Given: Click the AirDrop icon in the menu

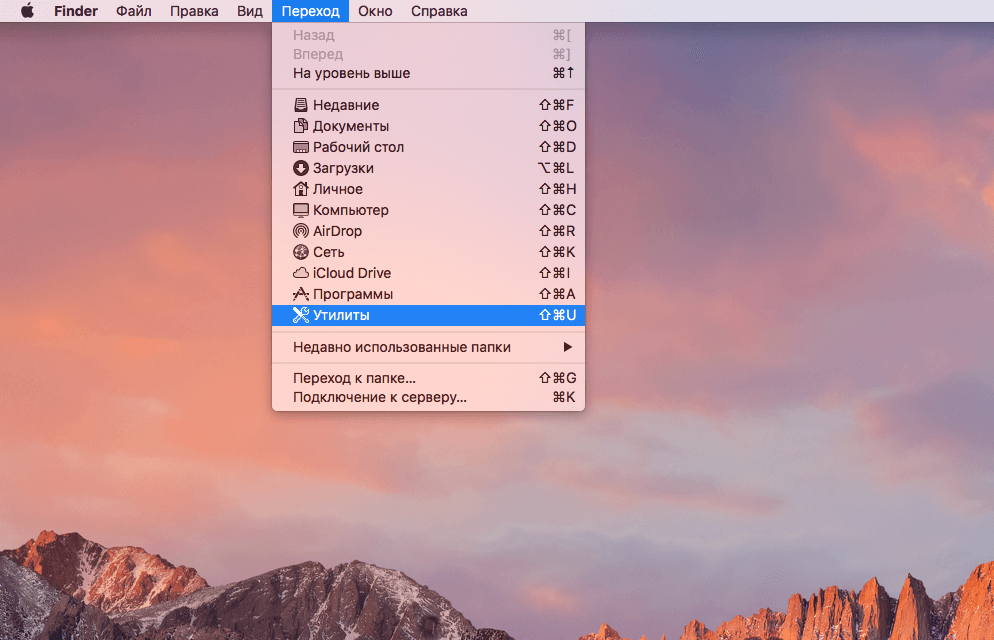Looking at the screenshot, I should click(300, 231).
